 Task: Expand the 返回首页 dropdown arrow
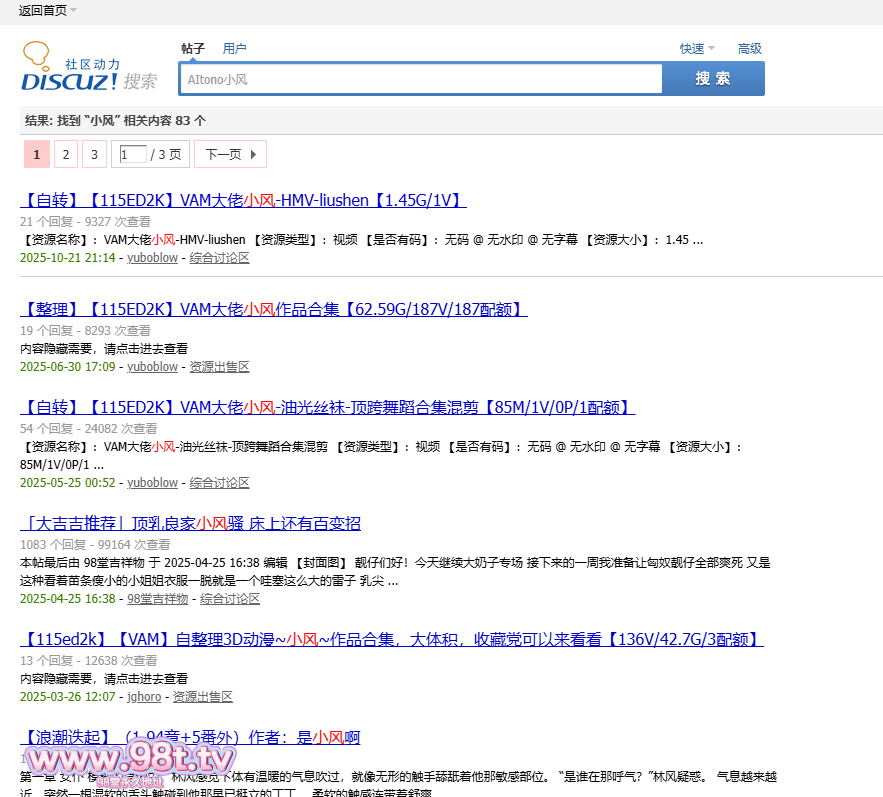[74, 10]
